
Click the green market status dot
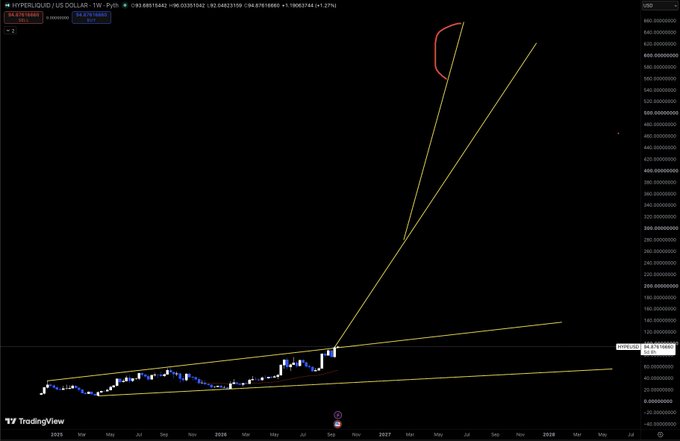[x=125, y=6]
